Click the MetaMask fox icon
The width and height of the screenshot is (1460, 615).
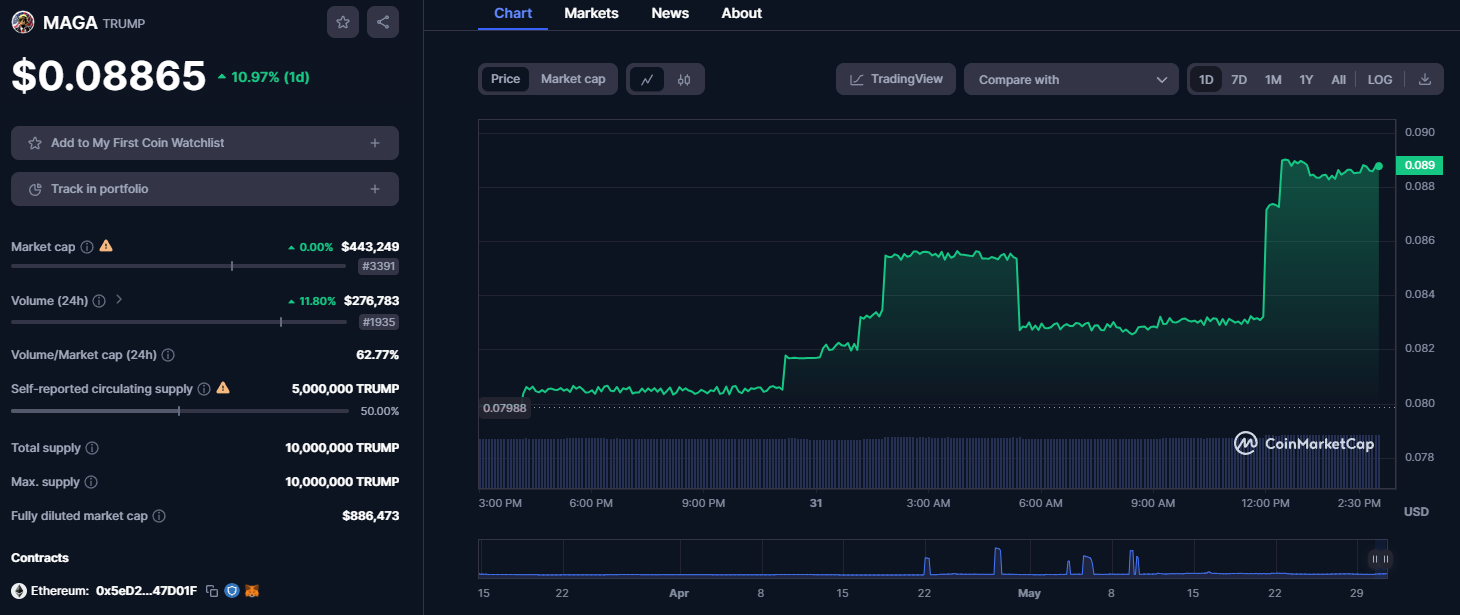[252, 591]
